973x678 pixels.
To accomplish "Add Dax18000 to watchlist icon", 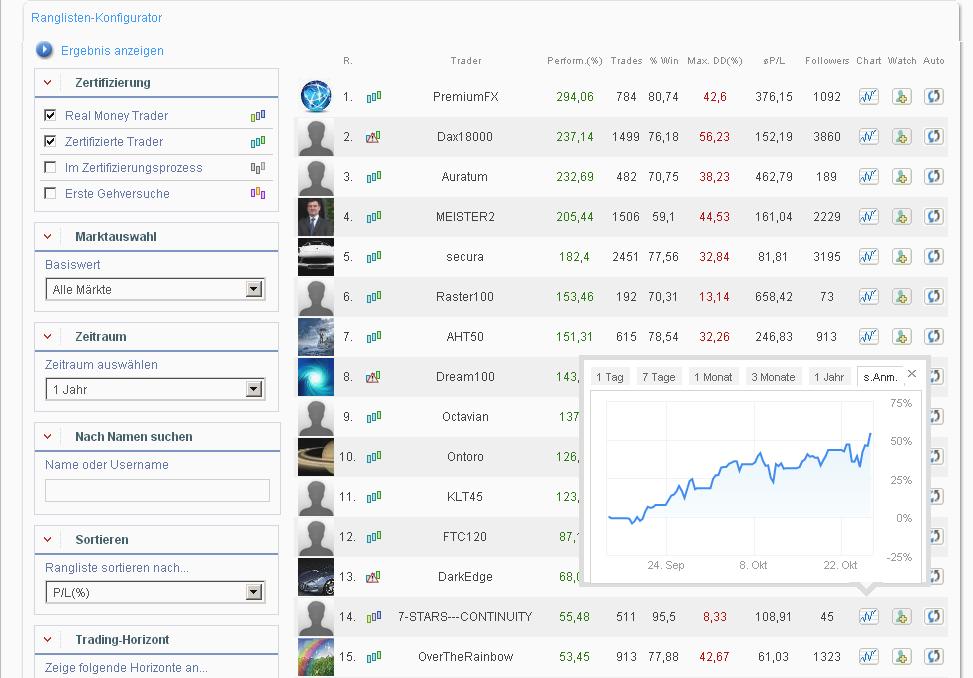I will 901,137.
